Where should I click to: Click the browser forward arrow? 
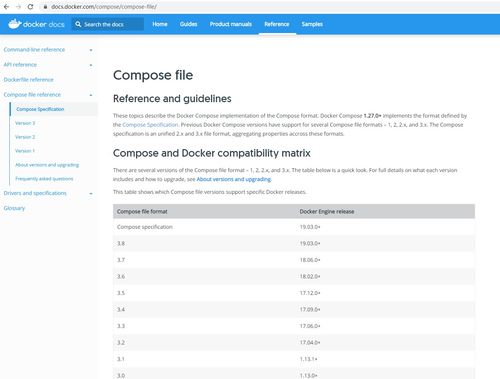click(18, 7)
